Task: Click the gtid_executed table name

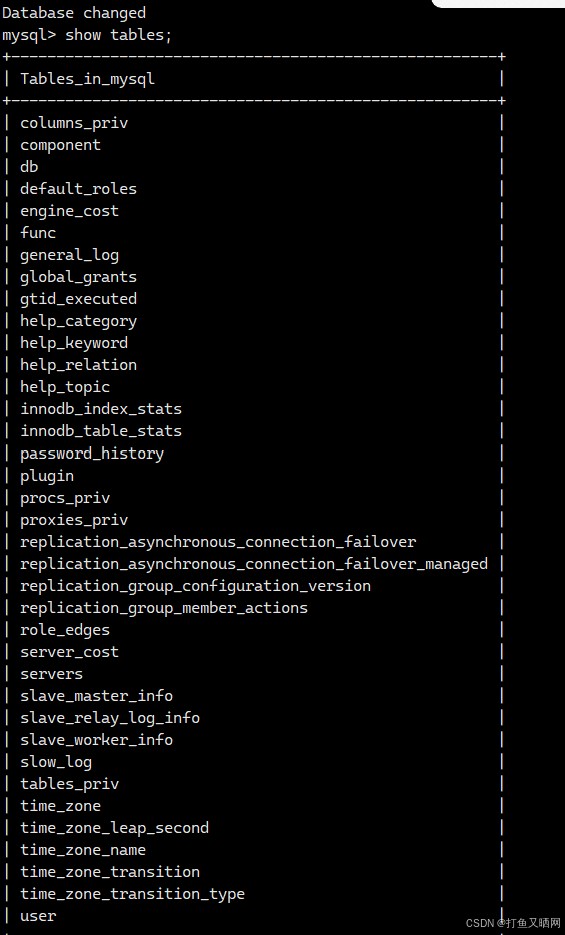Action: [79, 299]
